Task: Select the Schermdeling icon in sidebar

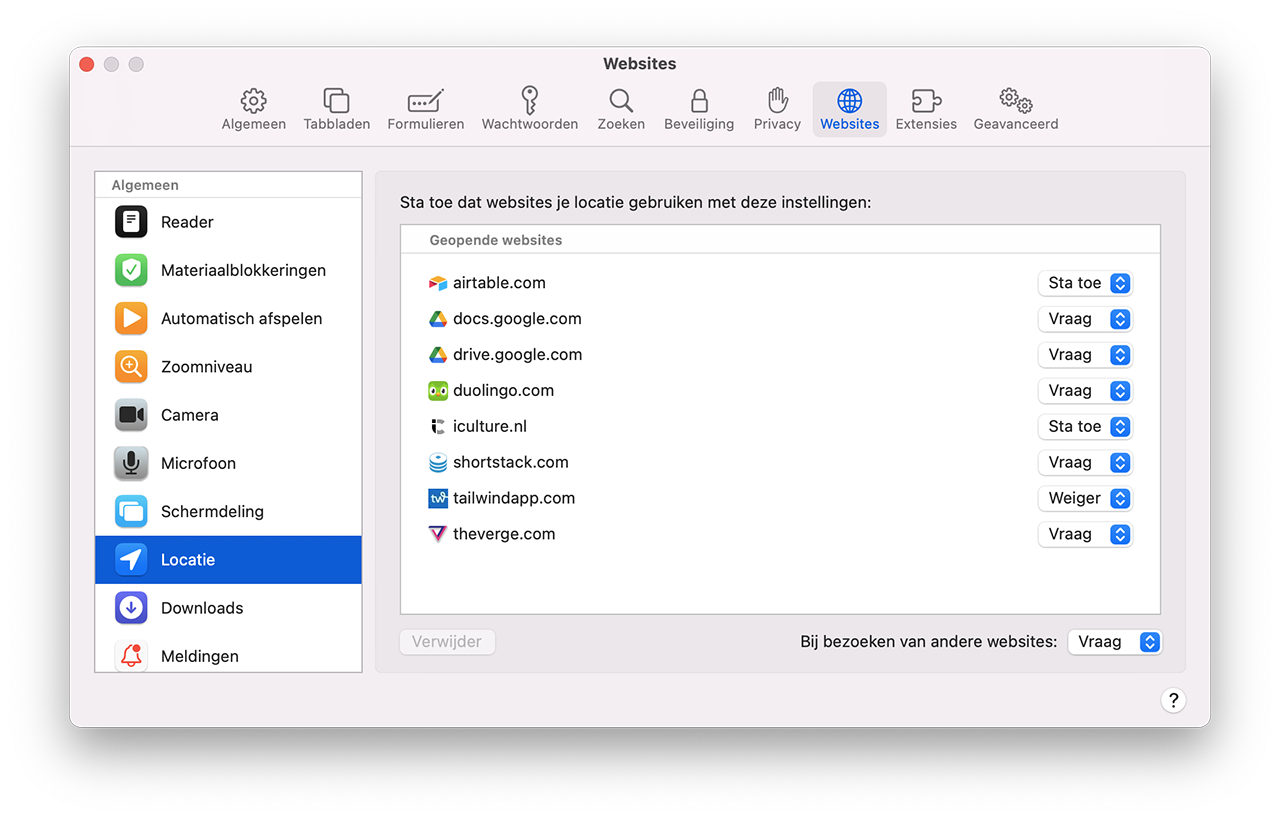Action: [131, 511]
